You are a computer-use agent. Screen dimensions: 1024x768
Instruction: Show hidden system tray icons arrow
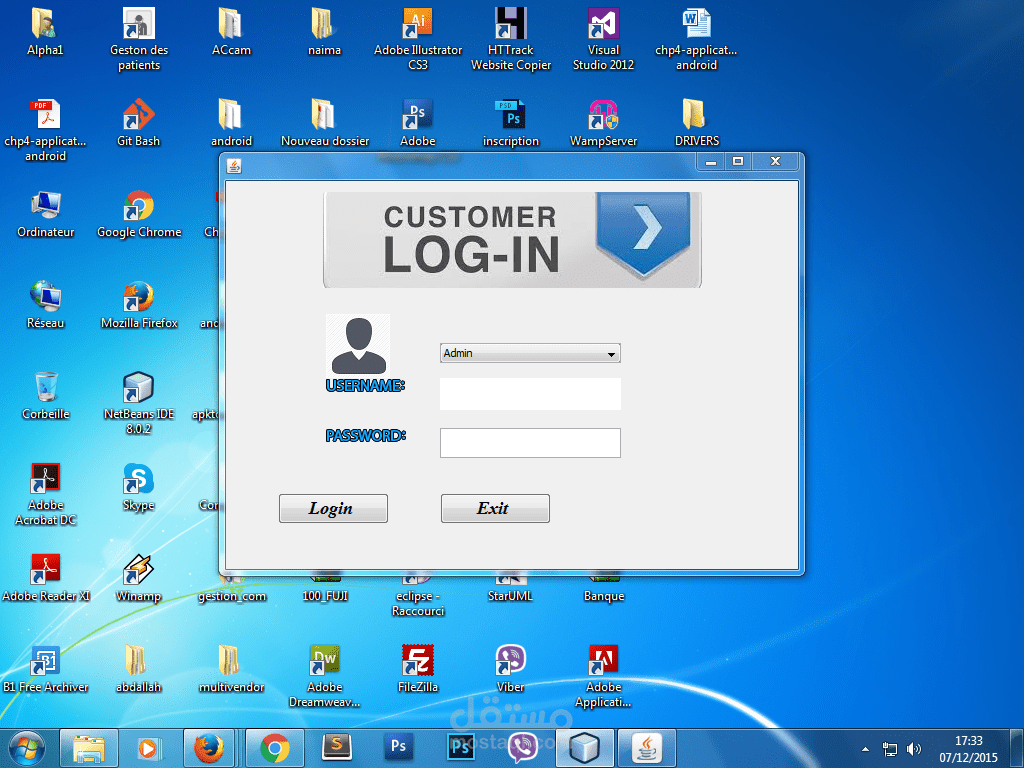[x=865, y=749]
